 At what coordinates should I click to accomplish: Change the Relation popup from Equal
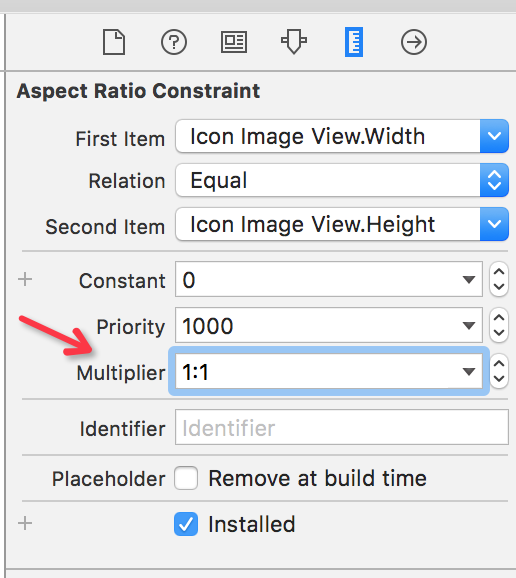click(x=342, y=180)
